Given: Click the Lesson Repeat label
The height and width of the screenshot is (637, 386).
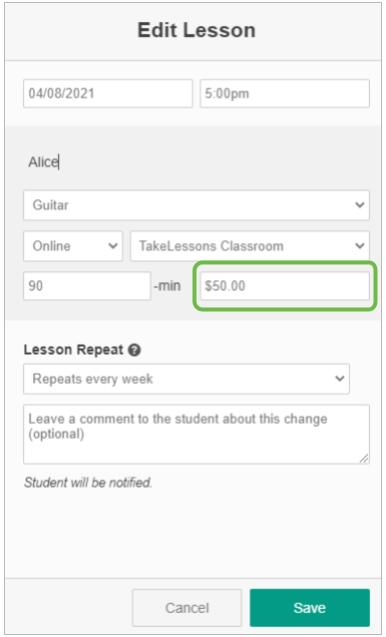Looking at the screenshot, I should [x=73, y=350].
